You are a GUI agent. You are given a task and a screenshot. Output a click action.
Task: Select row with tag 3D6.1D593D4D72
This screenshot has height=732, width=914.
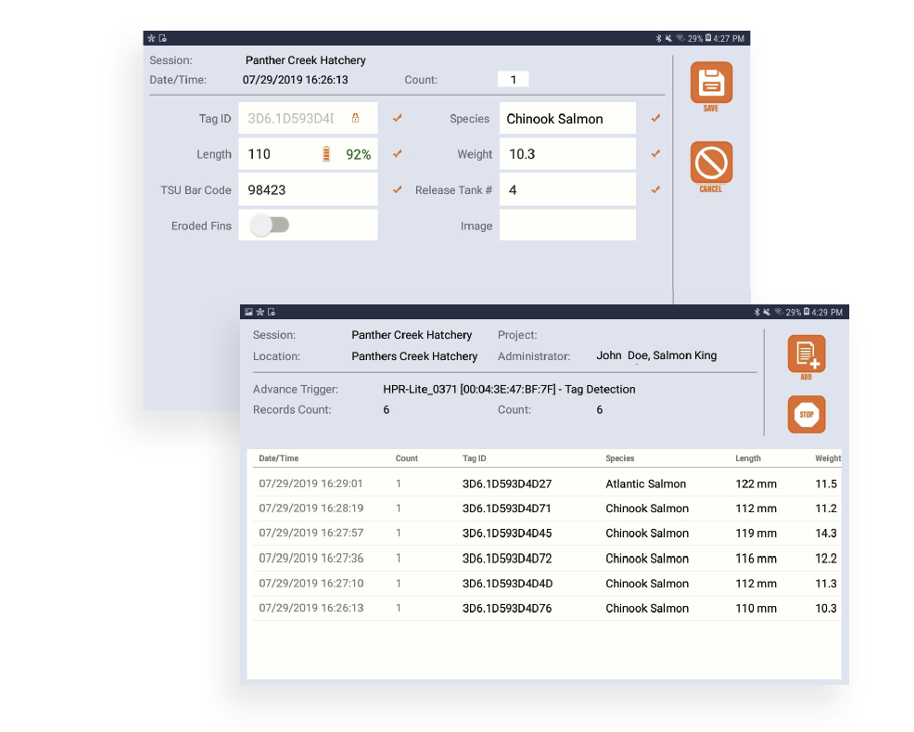click(547, 558)
